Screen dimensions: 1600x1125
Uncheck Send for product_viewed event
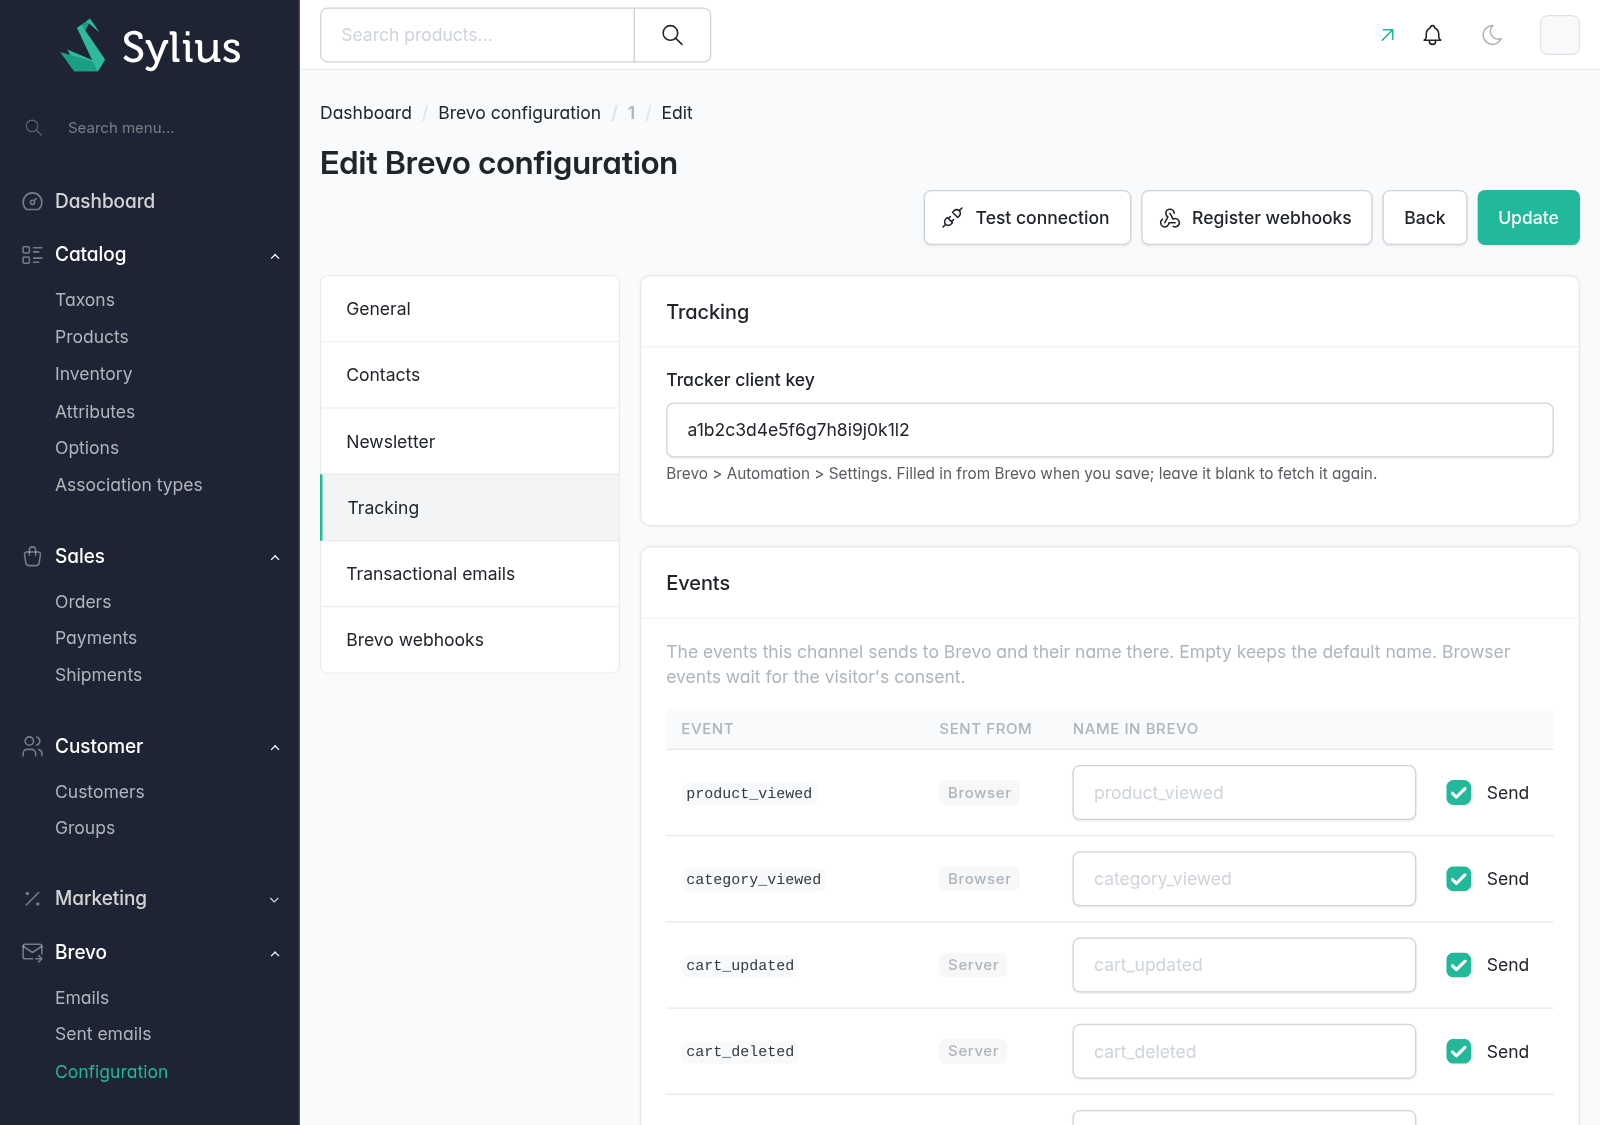1458,793
